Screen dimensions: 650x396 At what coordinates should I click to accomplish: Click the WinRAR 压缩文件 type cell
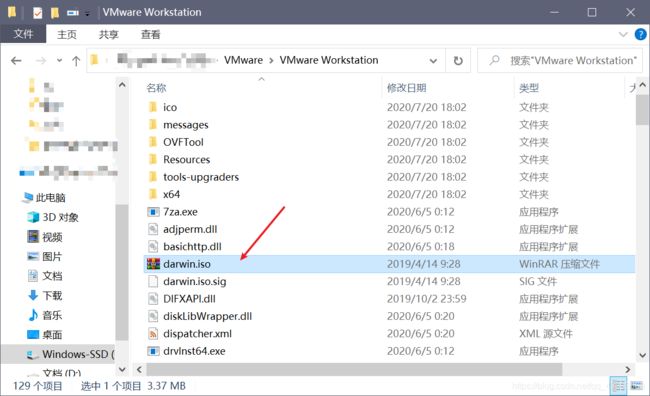(559, 264)
